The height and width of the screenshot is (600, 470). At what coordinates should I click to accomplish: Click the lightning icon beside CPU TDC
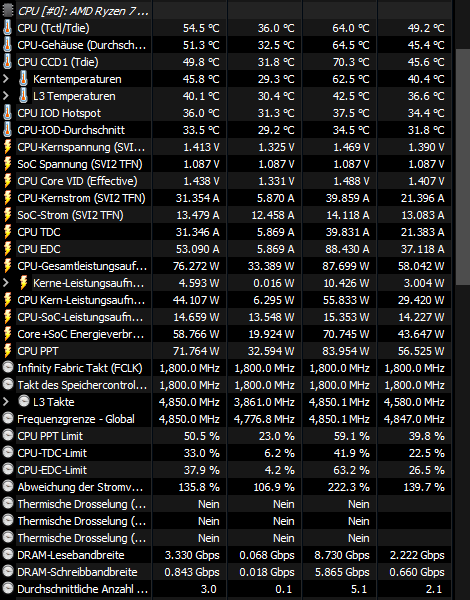[7, 232]
